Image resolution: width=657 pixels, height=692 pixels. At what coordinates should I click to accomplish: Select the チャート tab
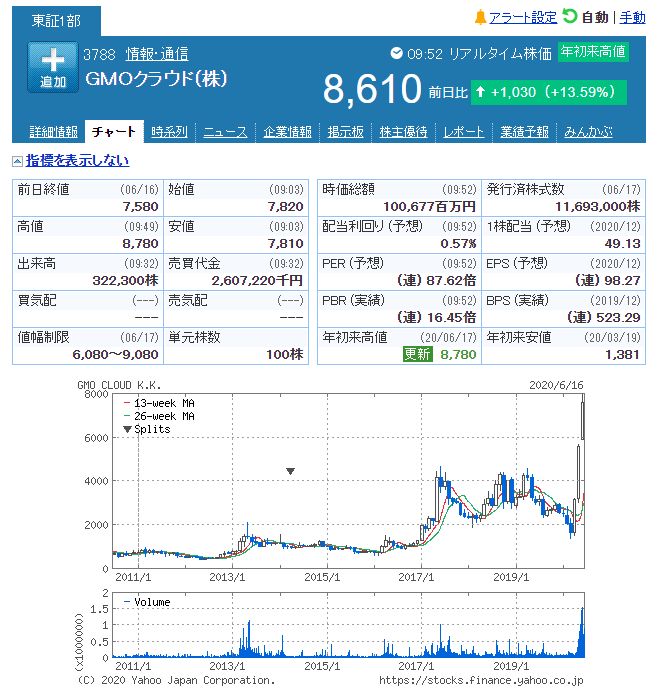pyautogui.click(x=114, y=132)
